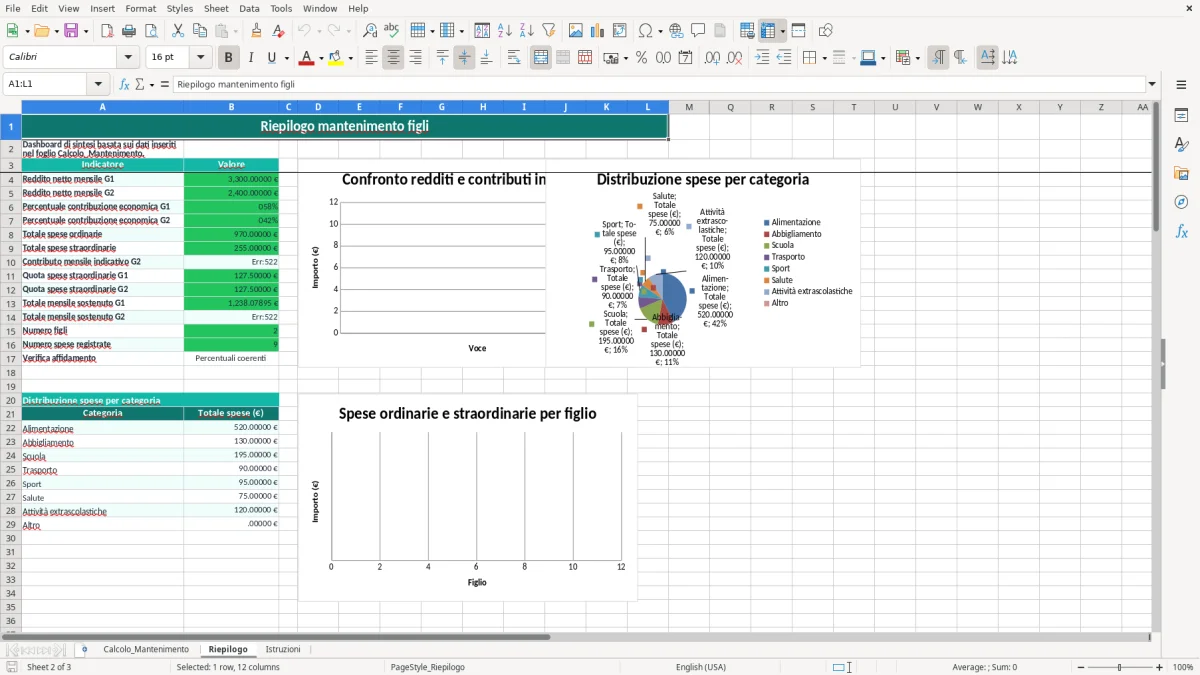Click the Print icon
This screenshot has height=675, width=1200.
[x=129, y=31]
